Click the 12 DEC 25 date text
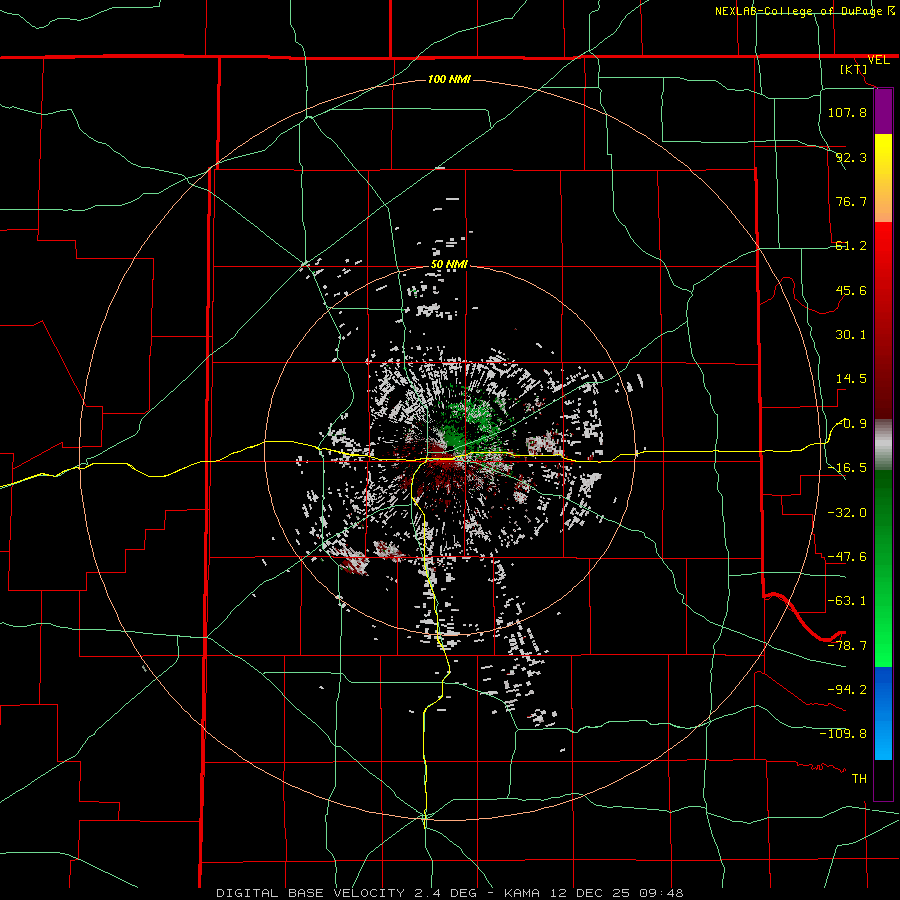900x900 pixels. coord(593,893)
